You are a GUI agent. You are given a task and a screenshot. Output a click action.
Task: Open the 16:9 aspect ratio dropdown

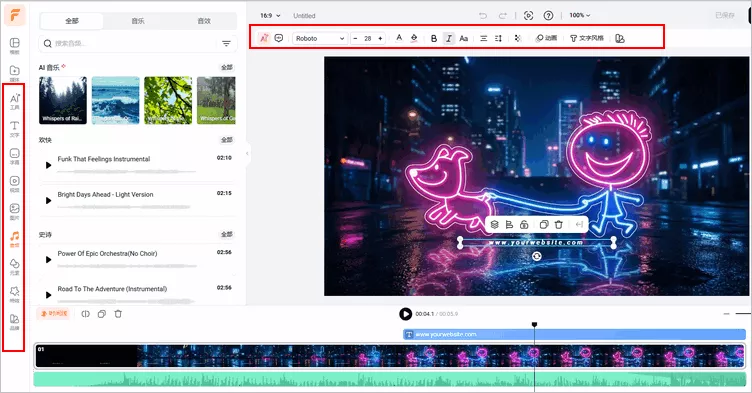(x=270, y=16)
